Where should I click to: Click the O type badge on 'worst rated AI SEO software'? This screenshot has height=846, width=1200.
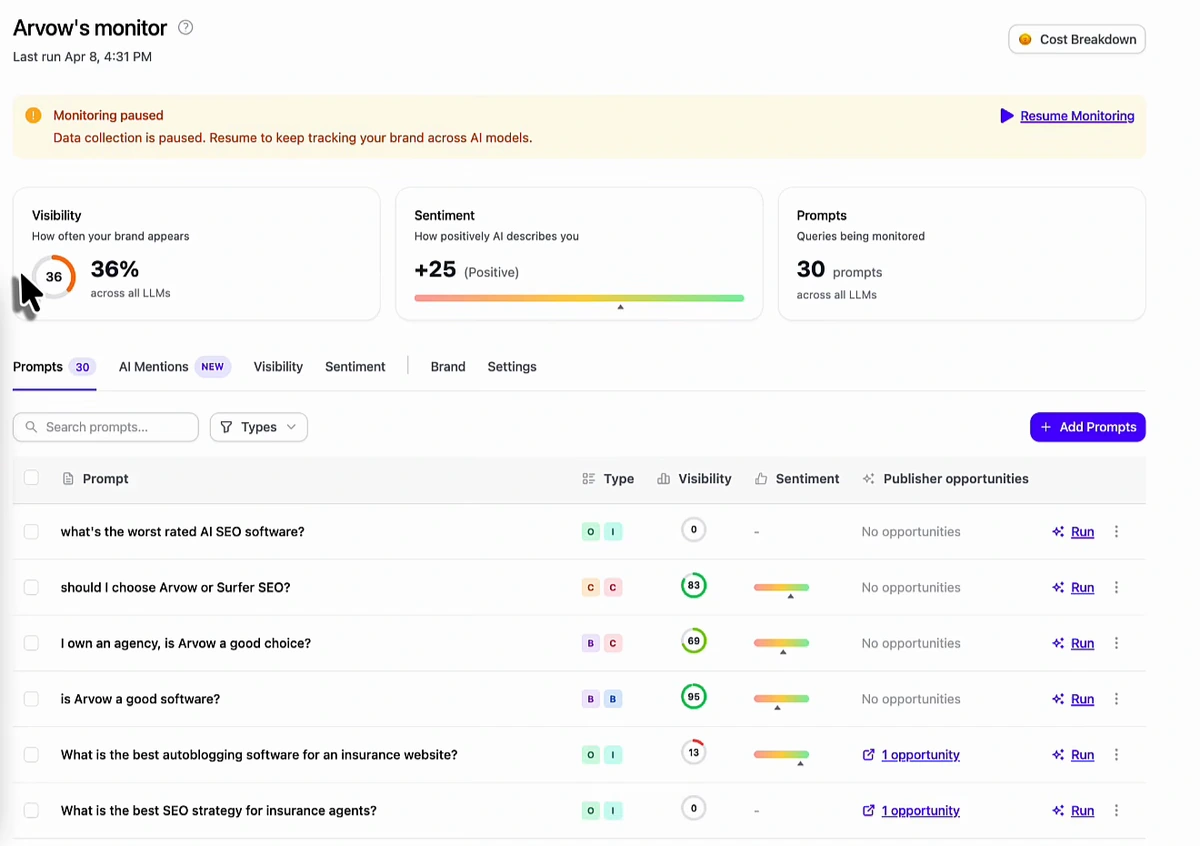(x=591, y=532)
